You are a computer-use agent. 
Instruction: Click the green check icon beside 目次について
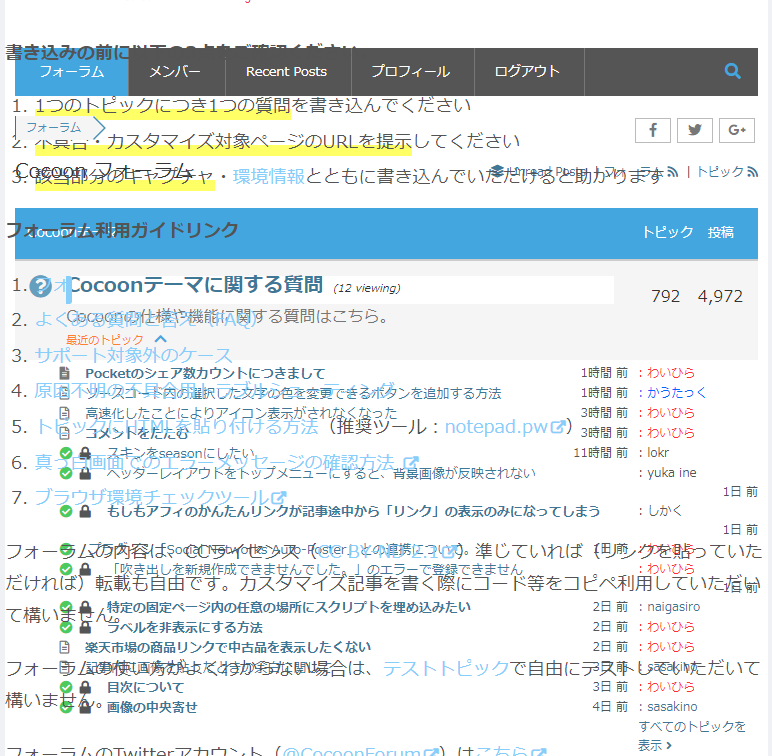(x=66, y=687)
